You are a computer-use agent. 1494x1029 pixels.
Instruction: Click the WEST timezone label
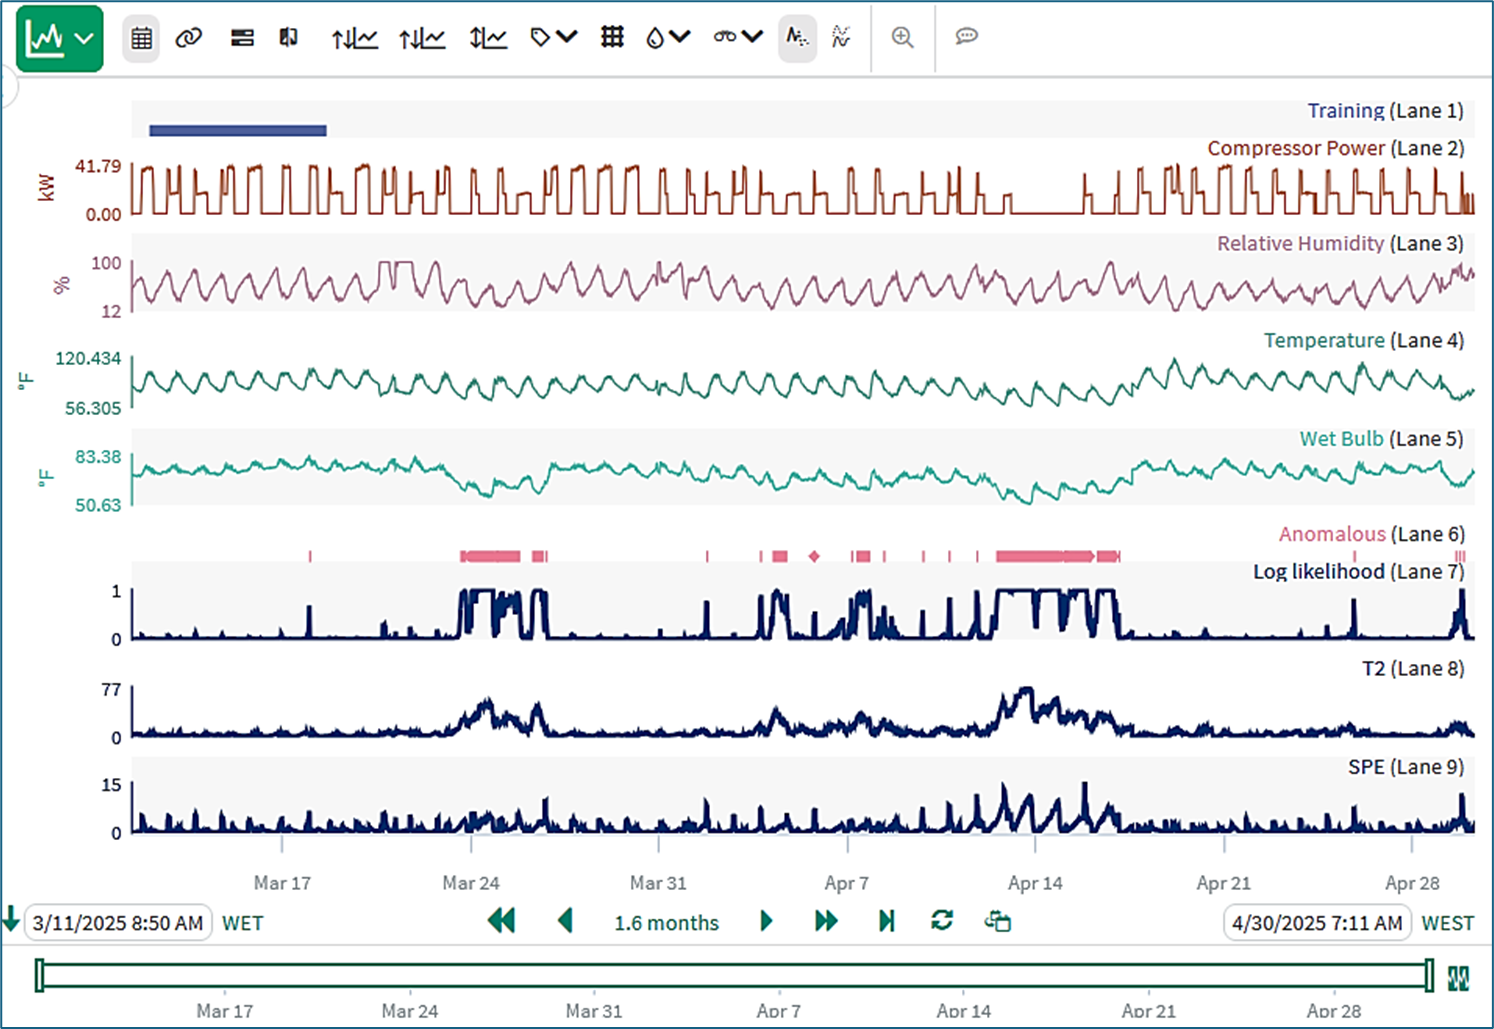1447,923
